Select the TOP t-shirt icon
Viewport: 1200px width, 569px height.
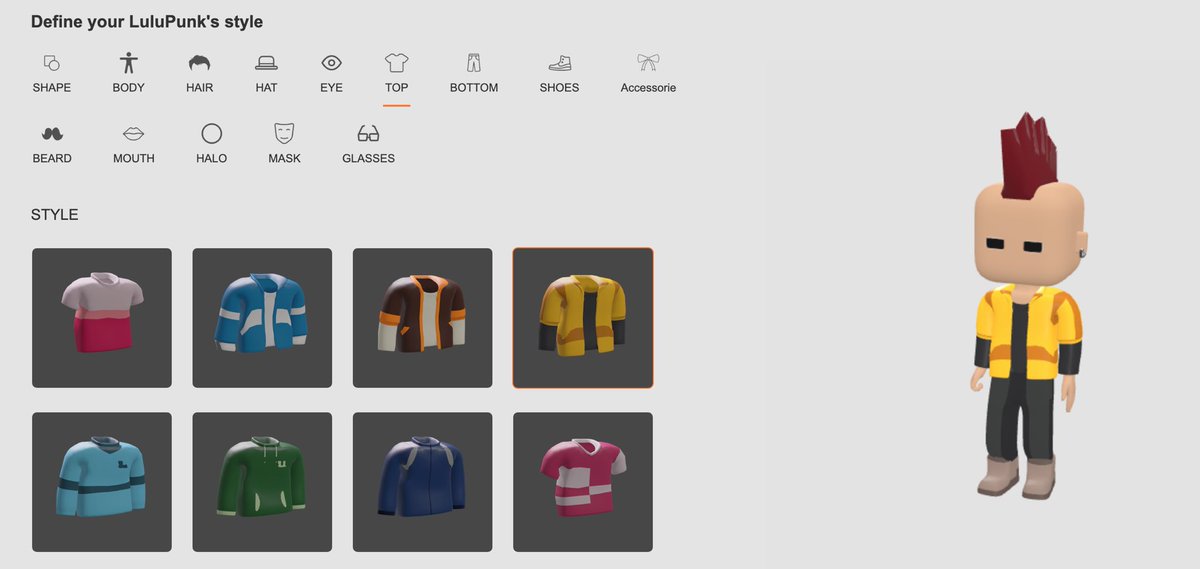pyautogui.click(x=397, y=63)
